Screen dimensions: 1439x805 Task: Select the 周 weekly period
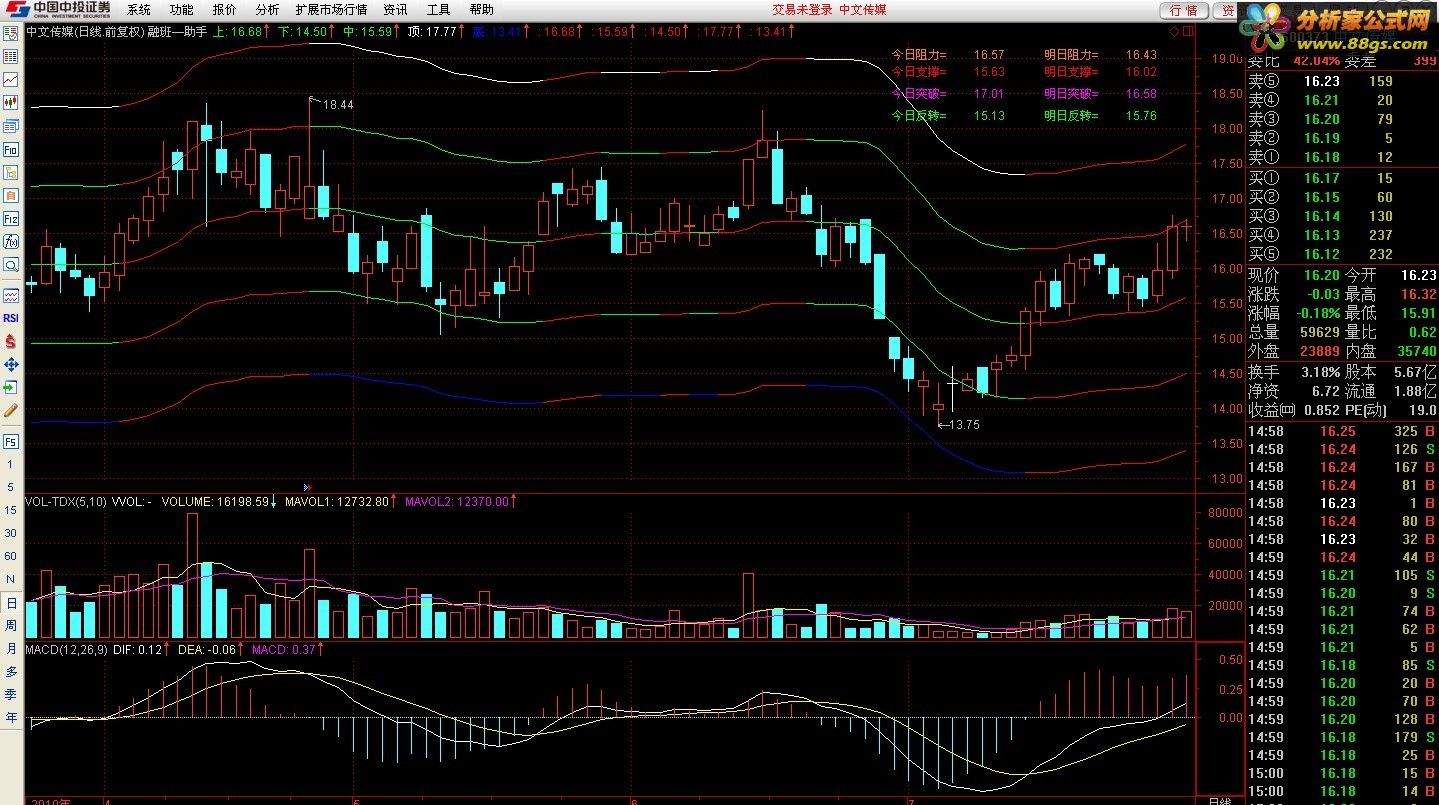point(11,626)
